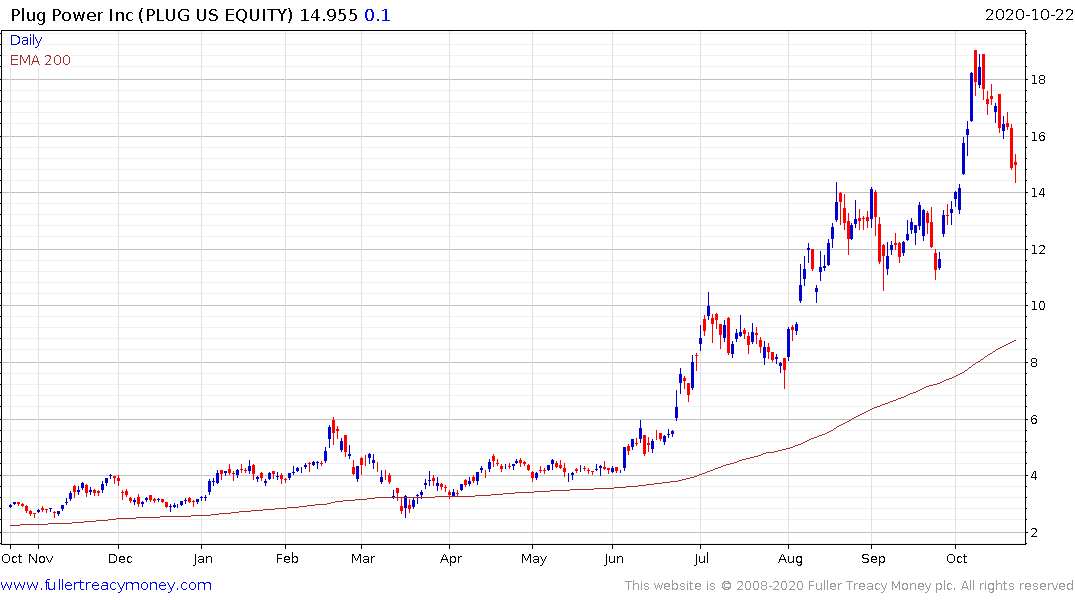
Task: Click the 'Dec' x-axis label
Action: [120, 559]
